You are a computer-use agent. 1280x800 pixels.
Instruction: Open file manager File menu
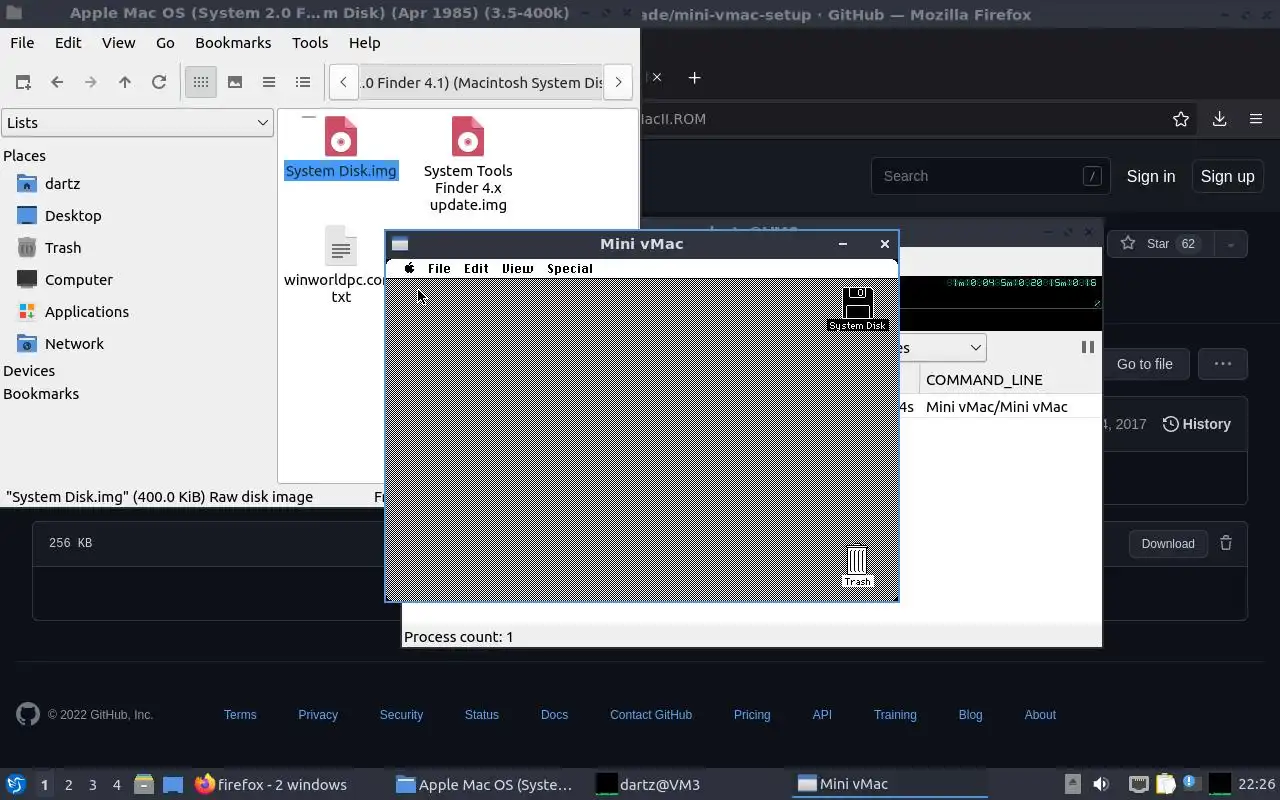pyautogui.click(x=22, y=42)
